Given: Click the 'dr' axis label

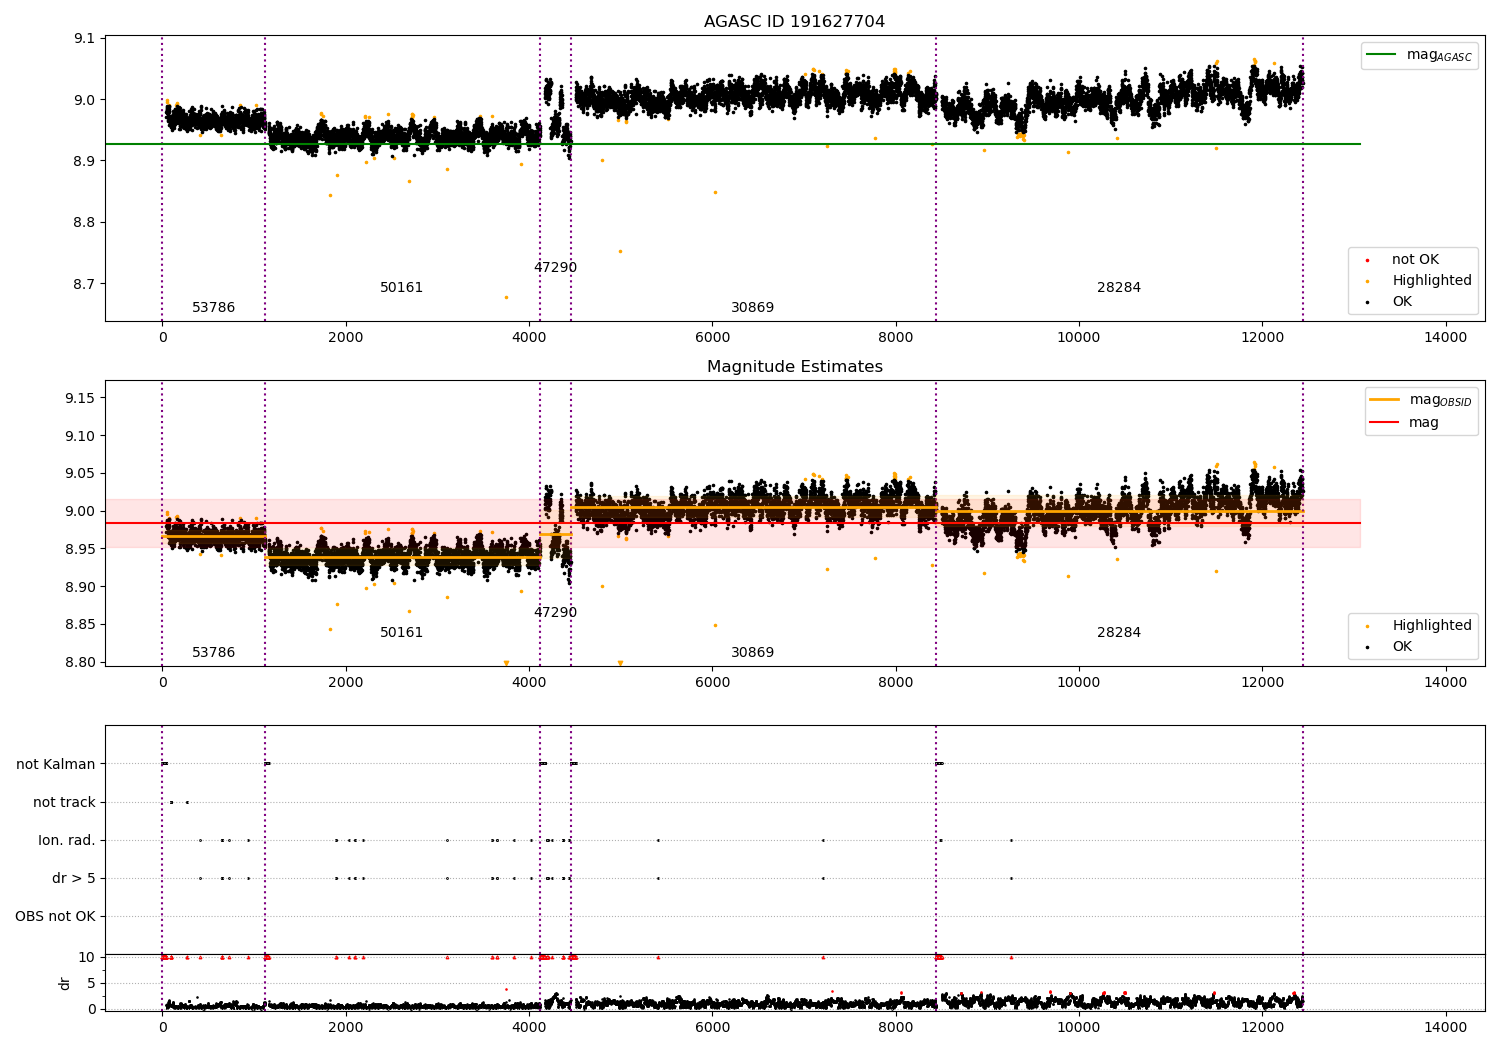Looking at the screenshot, I should tap(65, 983).
